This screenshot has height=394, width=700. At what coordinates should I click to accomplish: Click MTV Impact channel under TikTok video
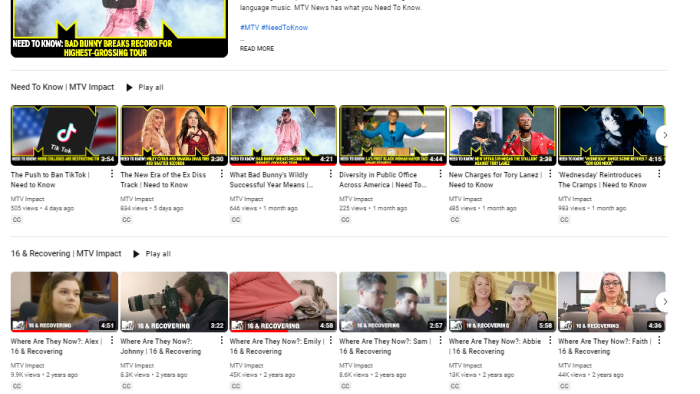tap(27, 199)
